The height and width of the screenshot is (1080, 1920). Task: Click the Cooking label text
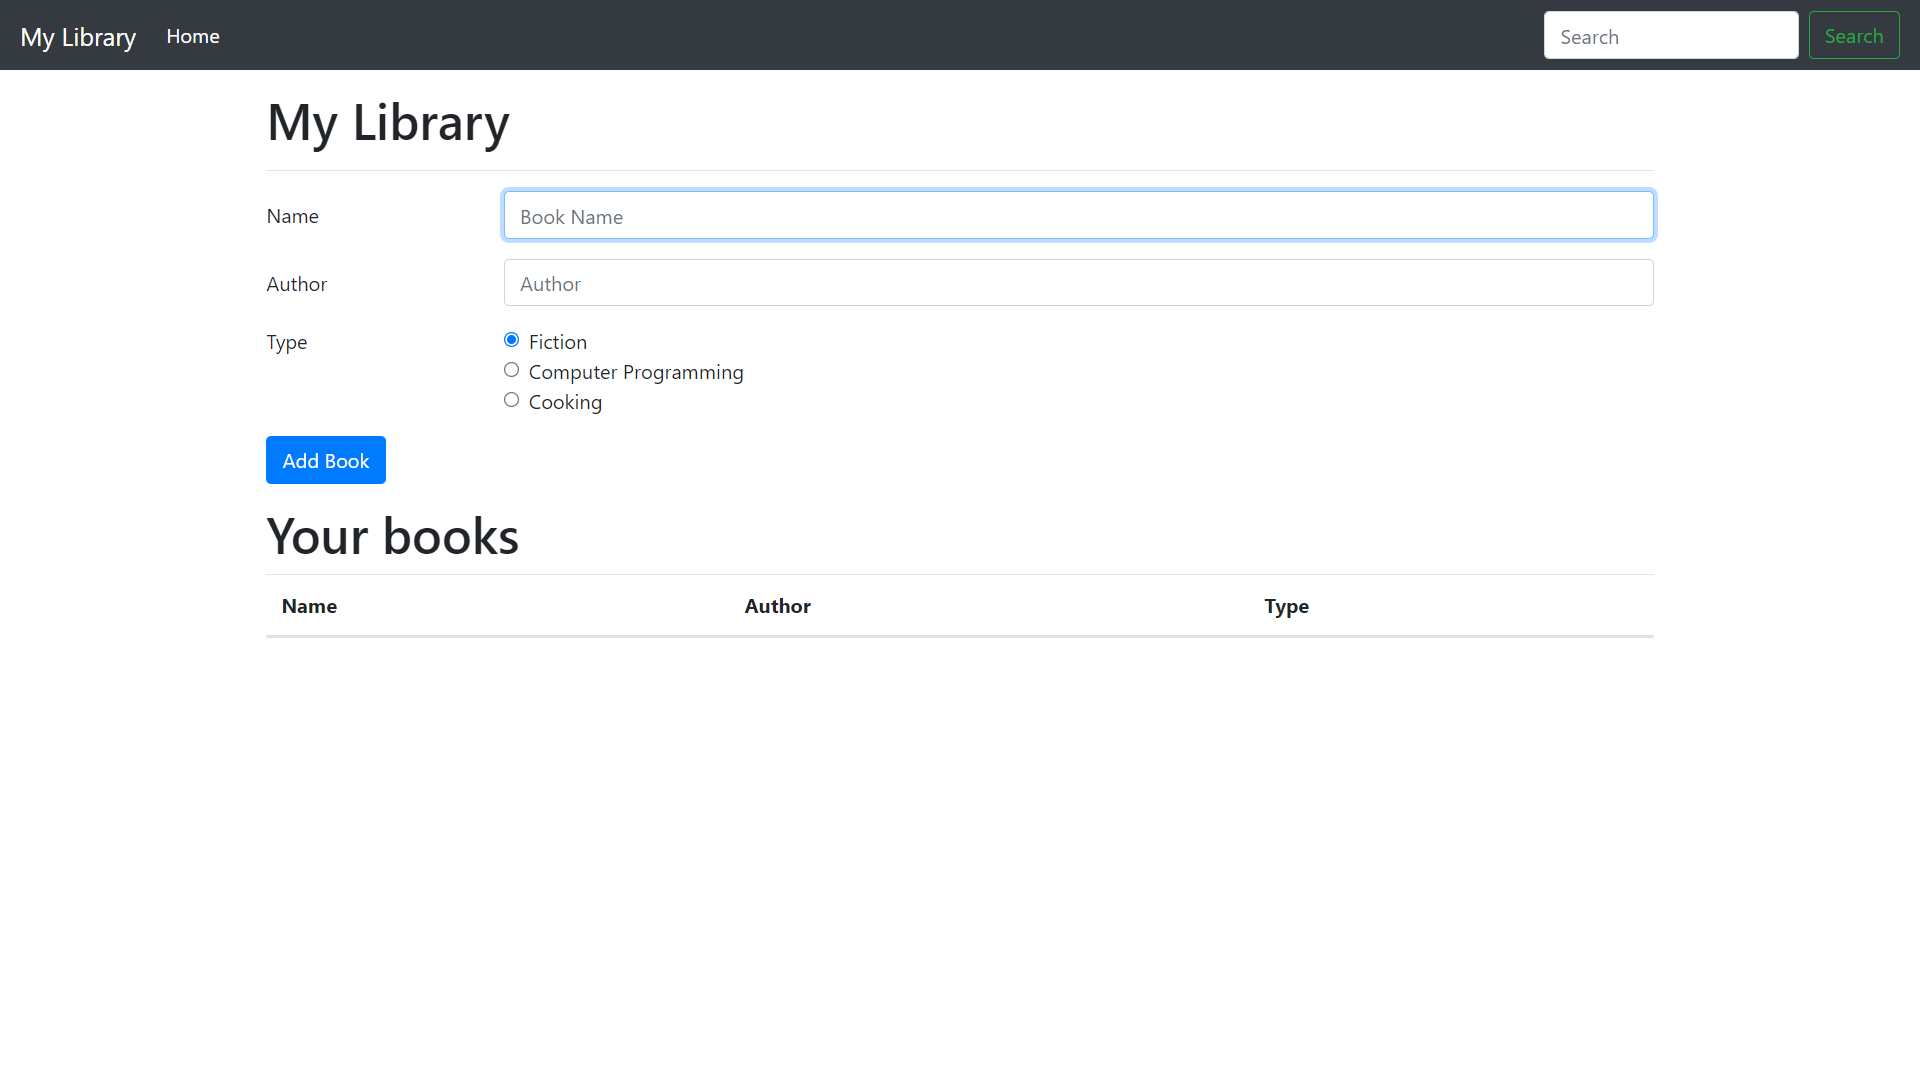click(565, 402)
